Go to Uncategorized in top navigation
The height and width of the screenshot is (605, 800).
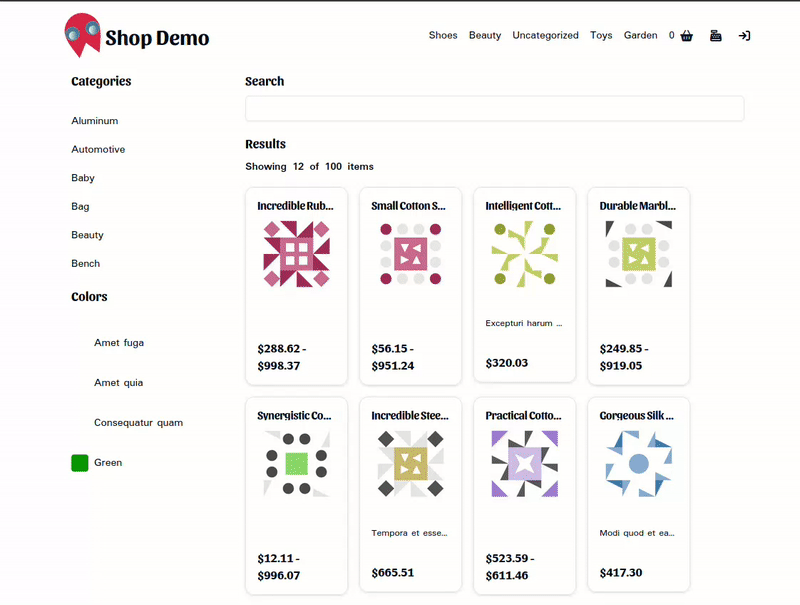[x=545, y=35]
